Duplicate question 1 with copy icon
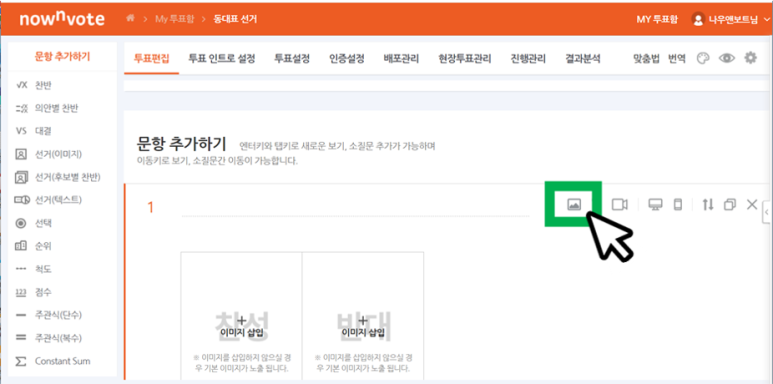The height and width of the screenshot is (384, 773). click(x=730, y=205)
